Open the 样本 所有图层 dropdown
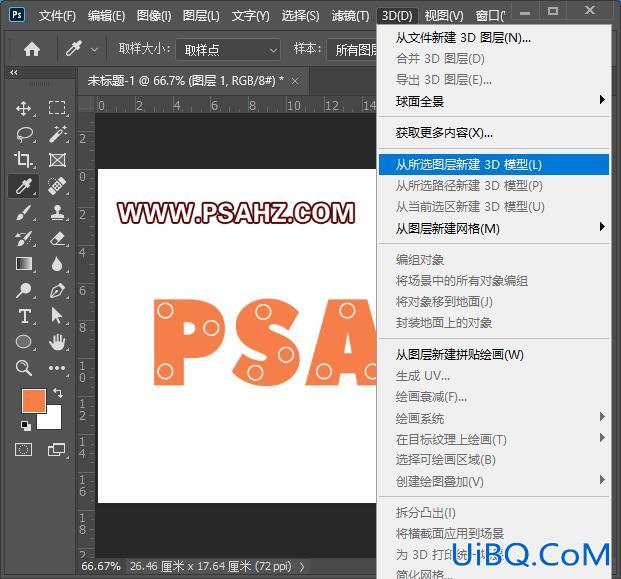621x579 pixels. click(352, 50)
